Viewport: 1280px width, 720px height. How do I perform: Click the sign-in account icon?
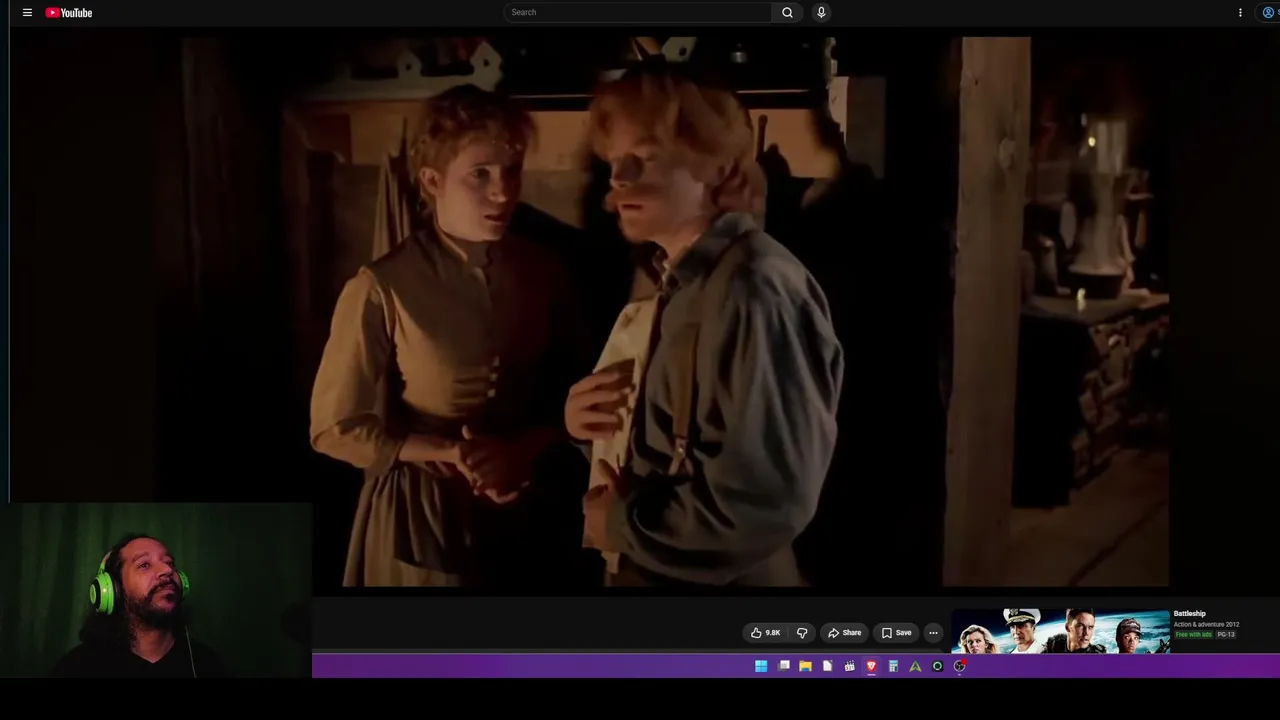pyautogui.click(x=1268, y=13)
